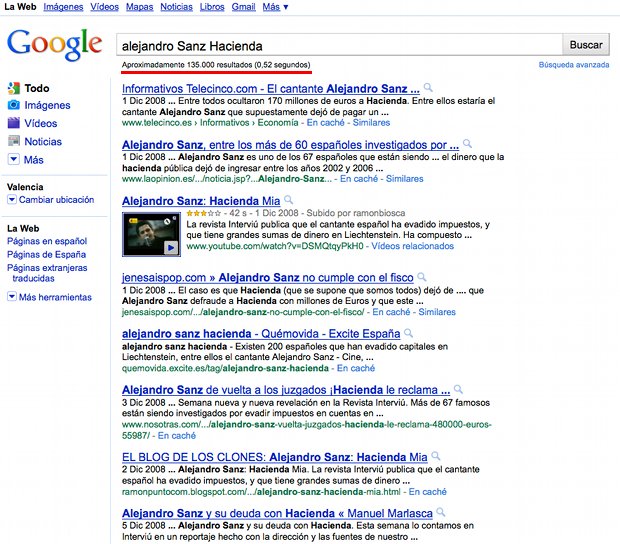Image resolution: width=620 pixels, height=544 pixels.
Task: Filter by Vídeos text link in sidebar
Action: click(x=41, y=123)
